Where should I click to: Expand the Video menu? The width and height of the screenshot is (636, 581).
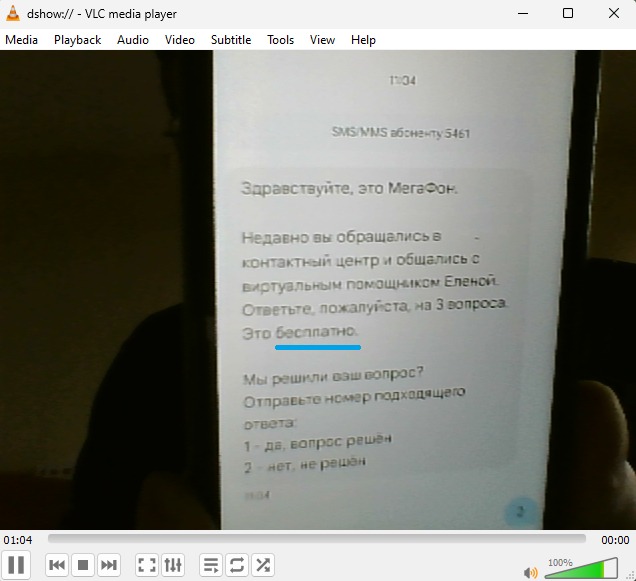[180, 40]
